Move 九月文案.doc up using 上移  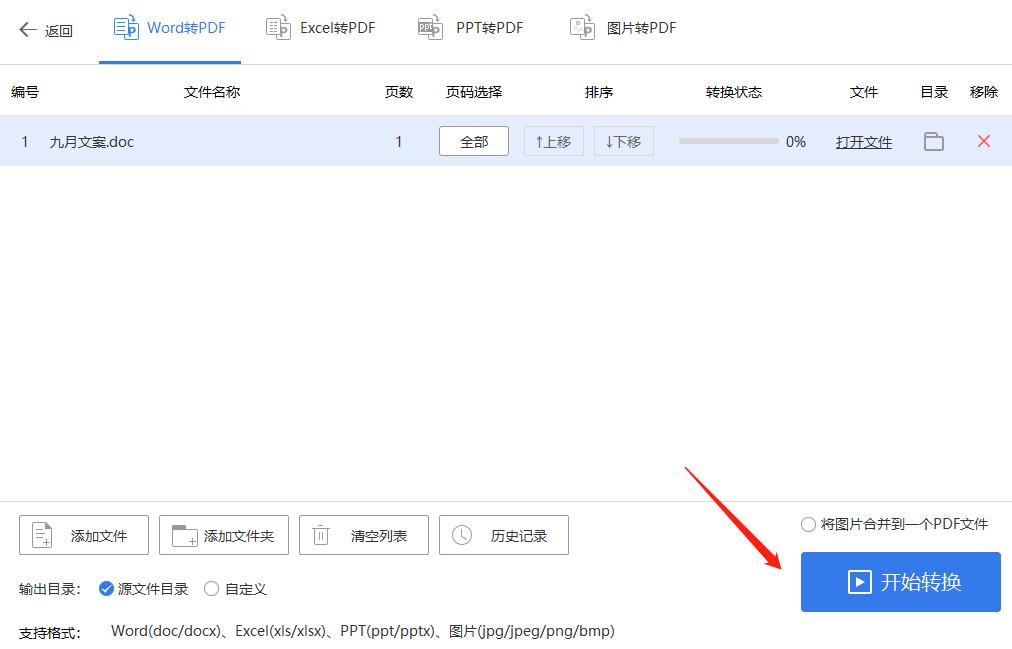click(553, 141)
